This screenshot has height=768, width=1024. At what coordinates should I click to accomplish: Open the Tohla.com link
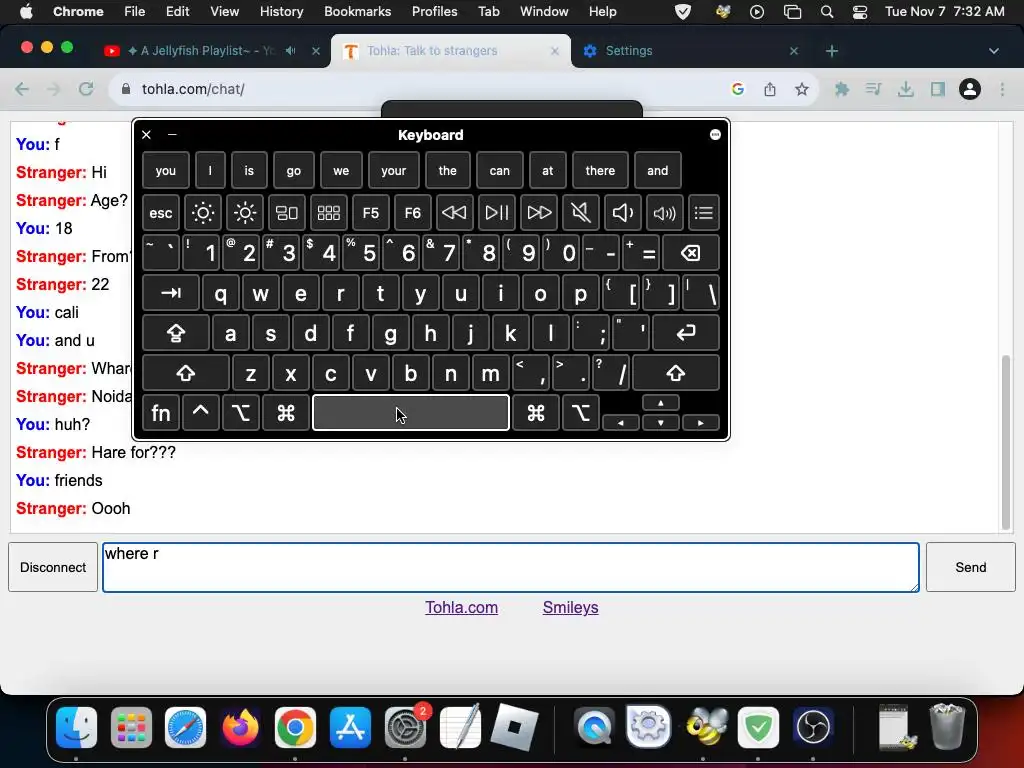[462, 607]
